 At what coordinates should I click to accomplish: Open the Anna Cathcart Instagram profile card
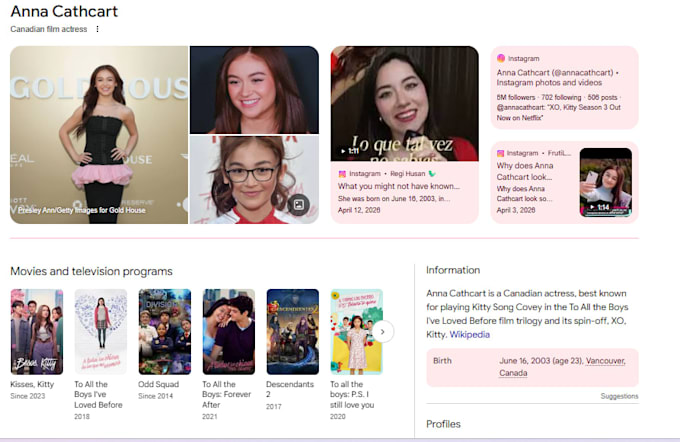point(564,88)
